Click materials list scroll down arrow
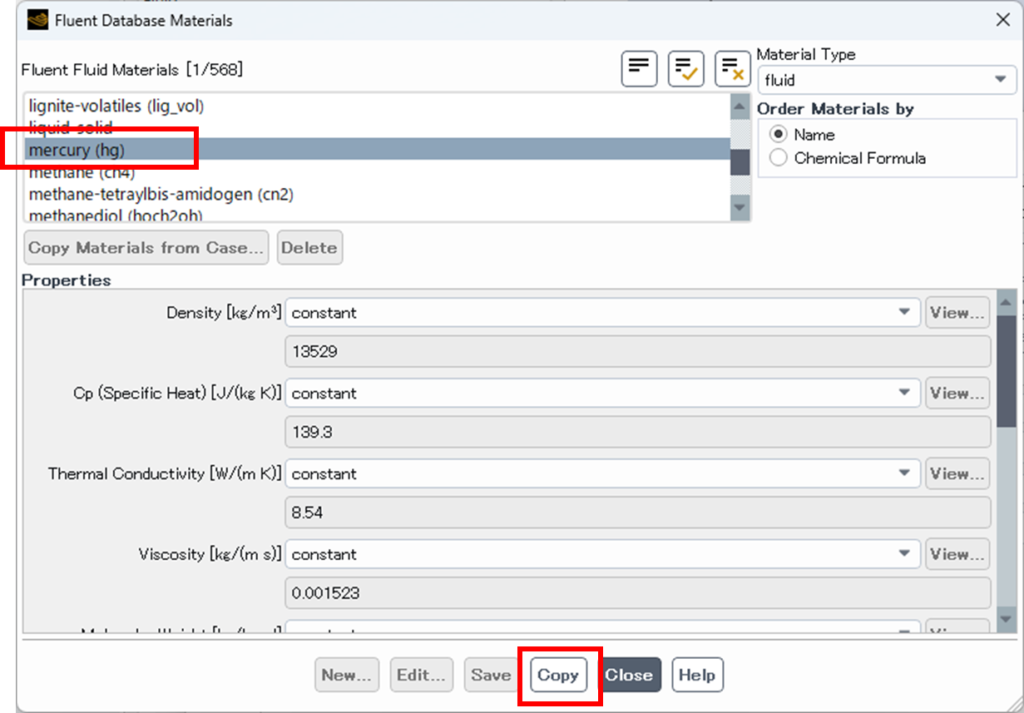Screen dimensions: 1024x713 [x=740, y=208]
